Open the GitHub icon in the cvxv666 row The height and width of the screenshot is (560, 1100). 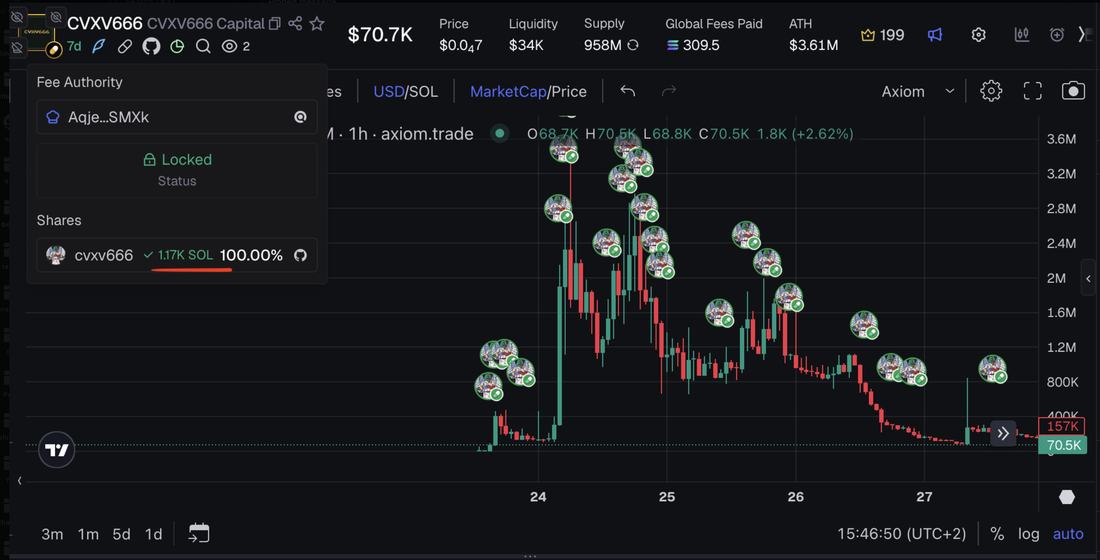(x=300, y=255)
